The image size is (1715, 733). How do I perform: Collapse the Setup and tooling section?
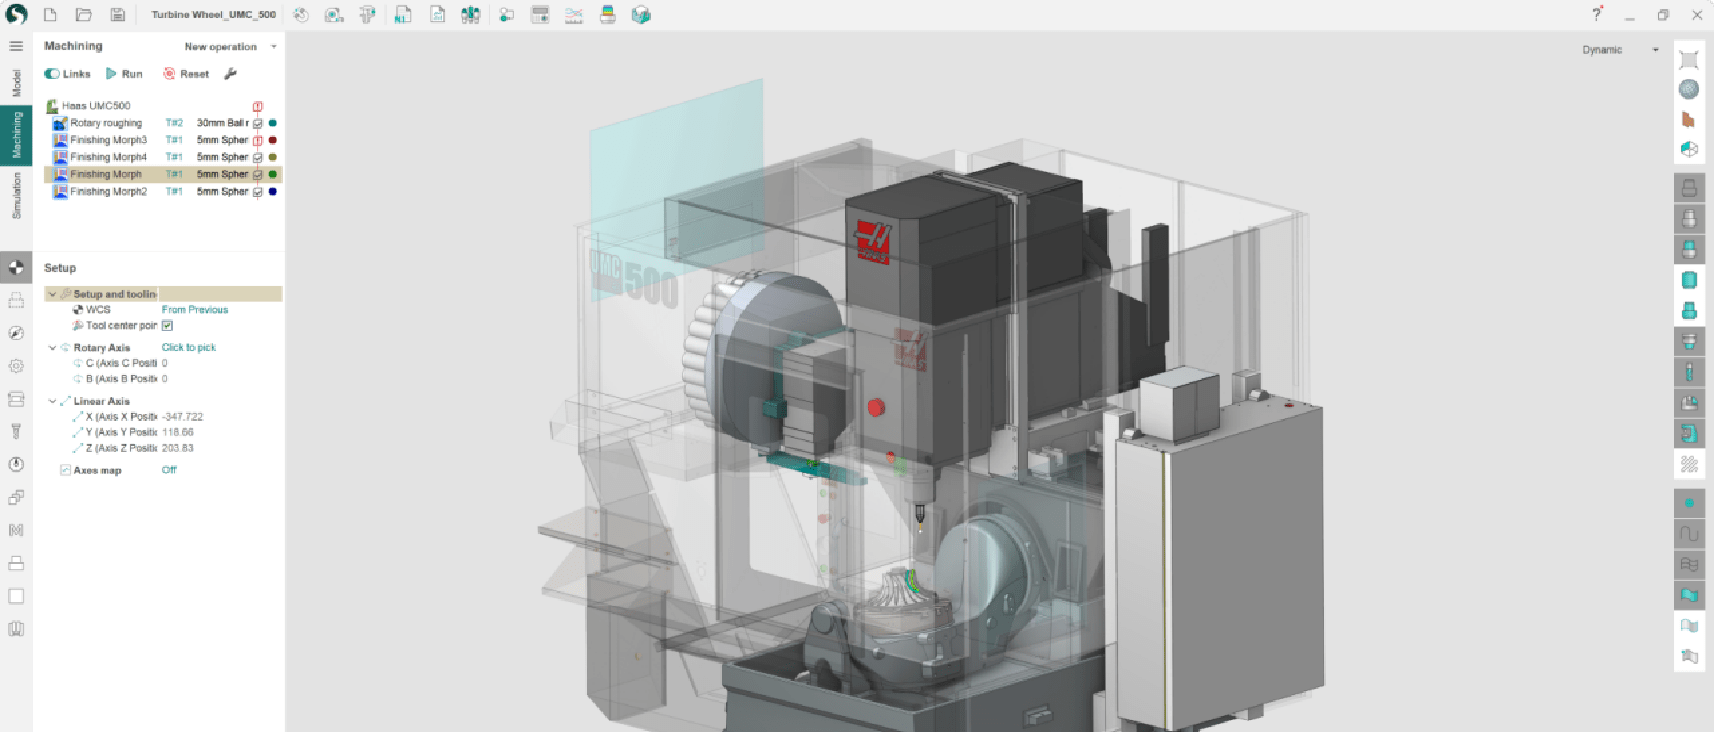point(52,294)
